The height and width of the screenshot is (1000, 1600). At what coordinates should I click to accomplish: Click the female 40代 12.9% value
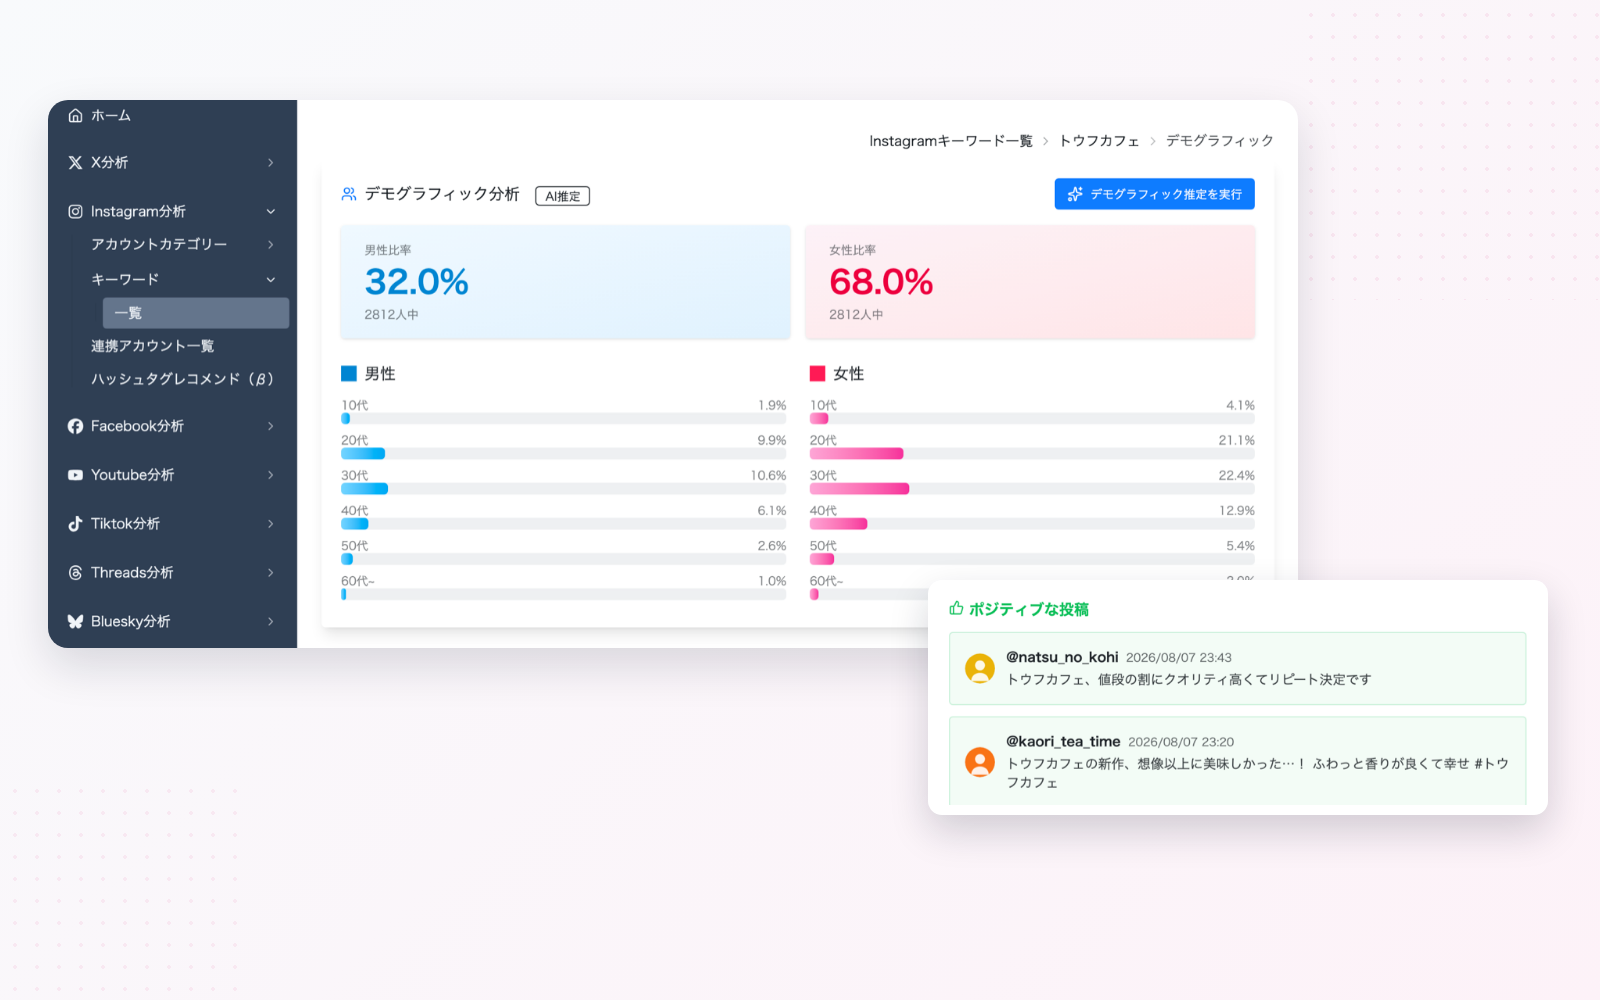tap(1237, 511)
